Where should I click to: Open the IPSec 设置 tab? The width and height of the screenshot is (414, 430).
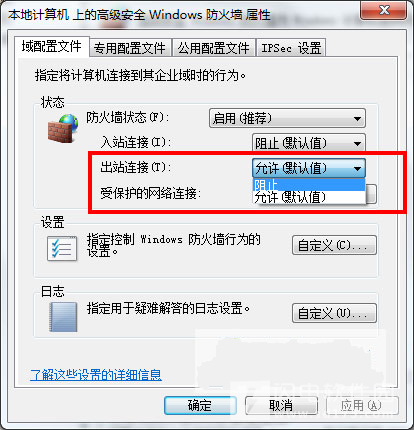tap(291, 48)
